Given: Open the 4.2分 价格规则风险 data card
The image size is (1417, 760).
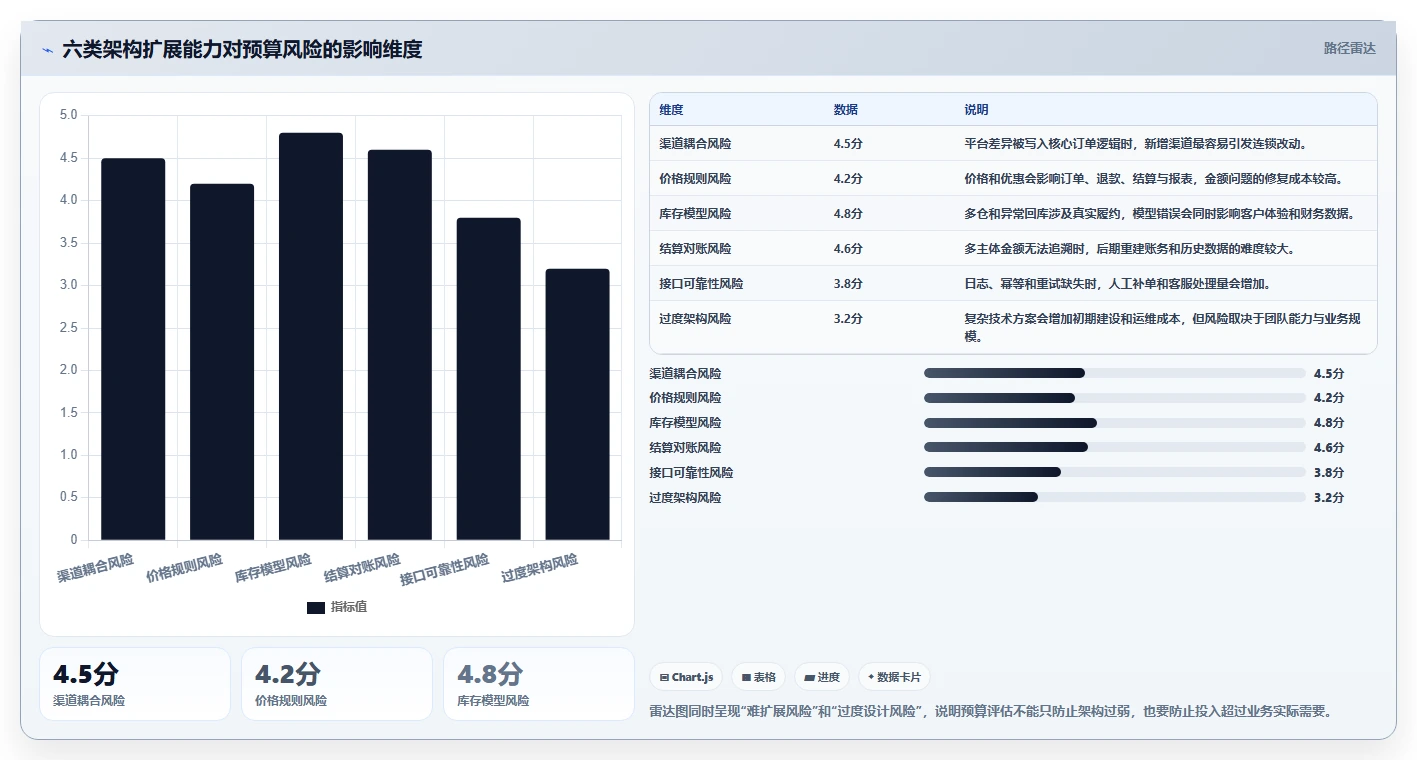Looking at the screenshot, I should pos(337,684).
